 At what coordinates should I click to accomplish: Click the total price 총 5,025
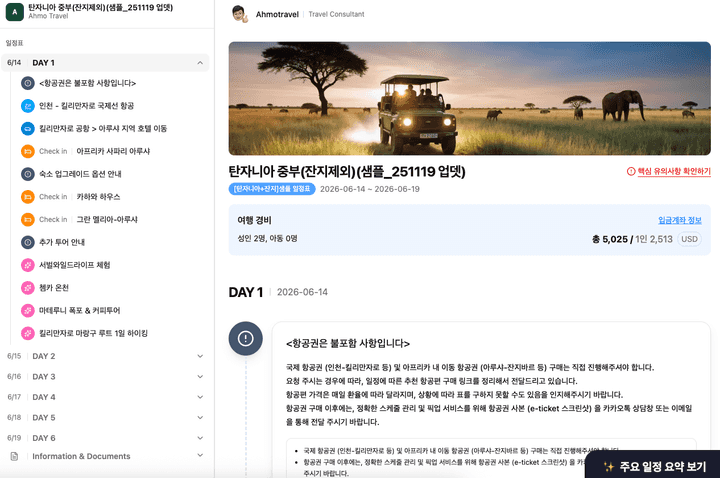[x=610, y=239]
